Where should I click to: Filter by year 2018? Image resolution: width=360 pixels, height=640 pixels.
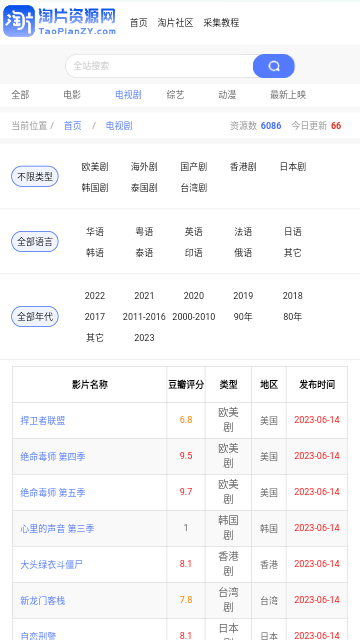(293, 296)
